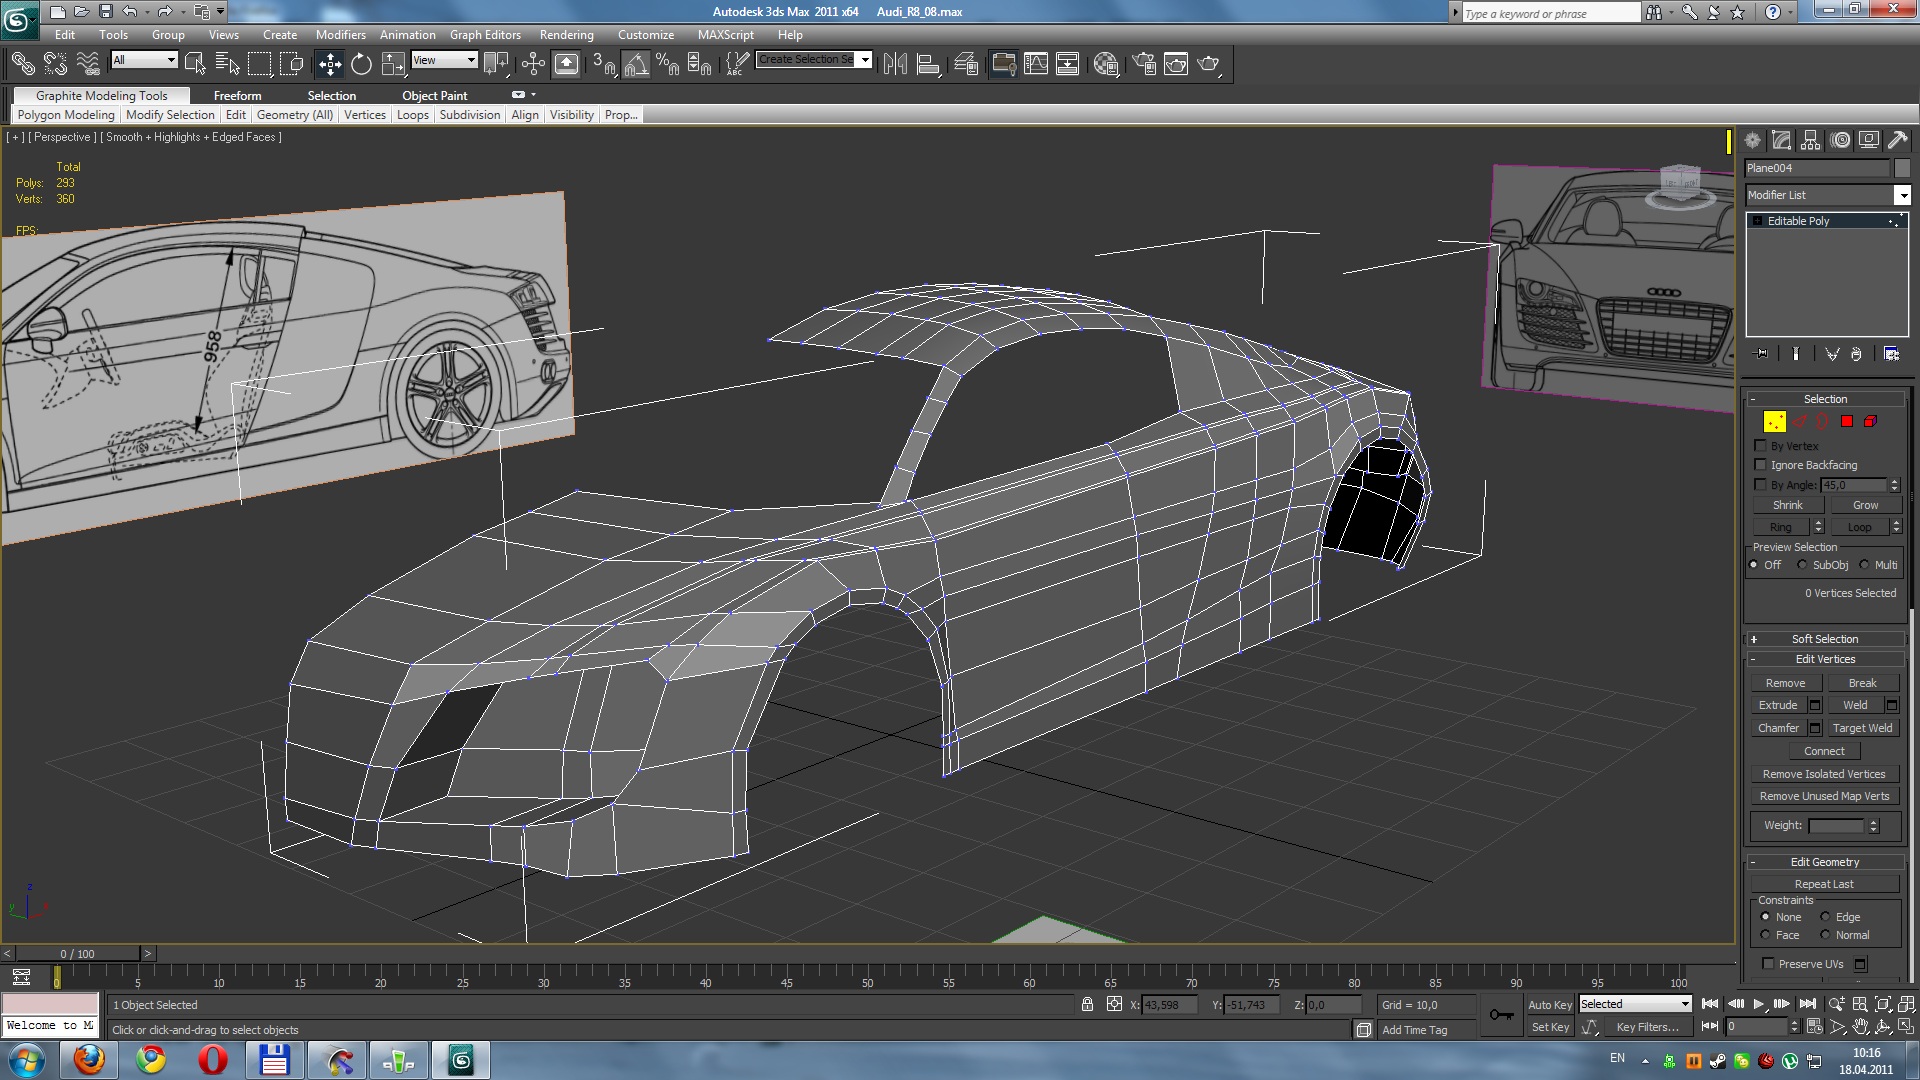Click the Target Weld button
The width and height of the screenshot is (1920, 1080).
pyautogui.click(x=1862, y=728)
